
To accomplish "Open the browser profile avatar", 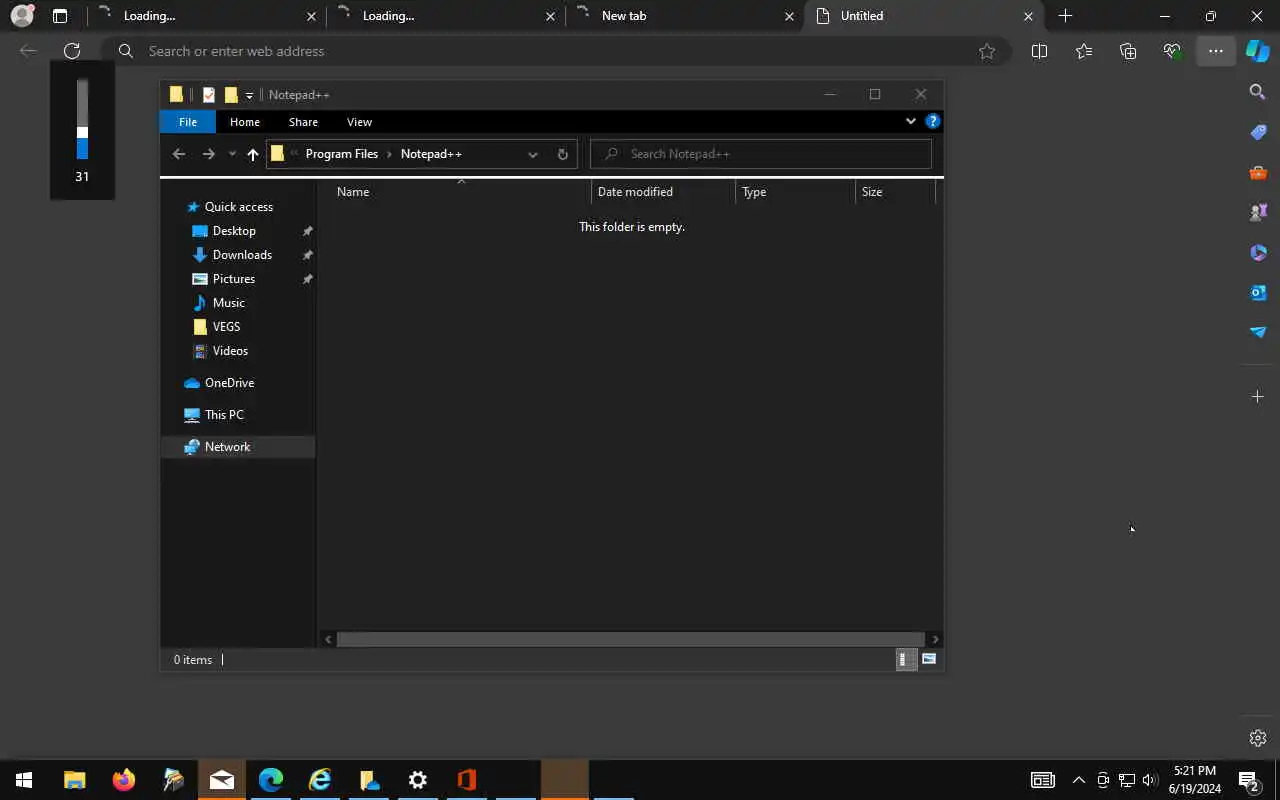I will 22,16.
